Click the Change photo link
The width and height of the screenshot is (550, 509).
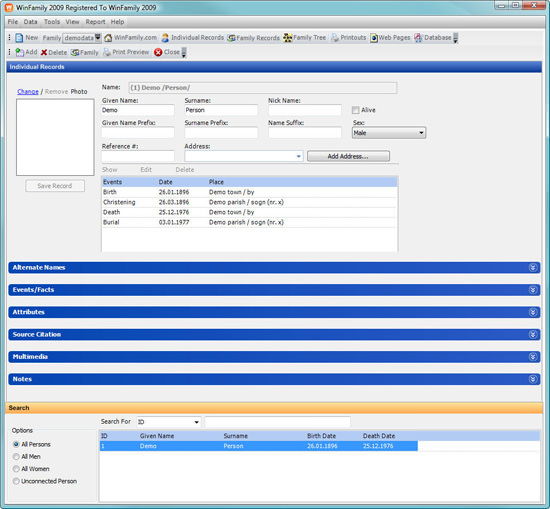(28, 92)
